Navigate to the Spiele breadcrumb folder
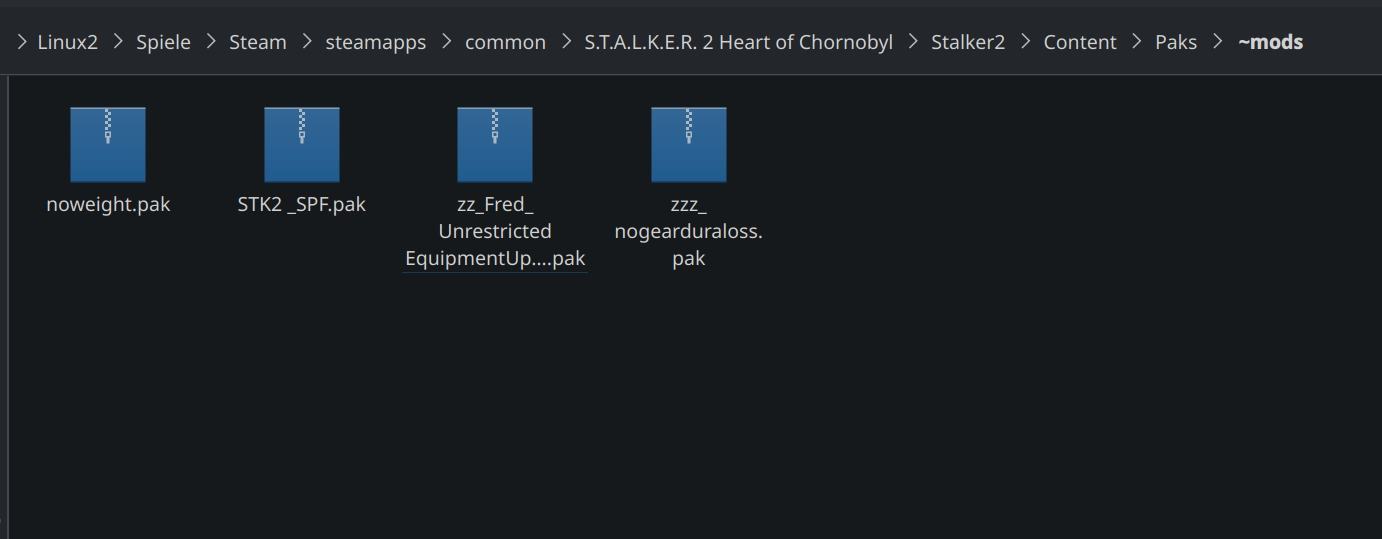The width and height of the screenshot is (1382, 539). point(163,42)
